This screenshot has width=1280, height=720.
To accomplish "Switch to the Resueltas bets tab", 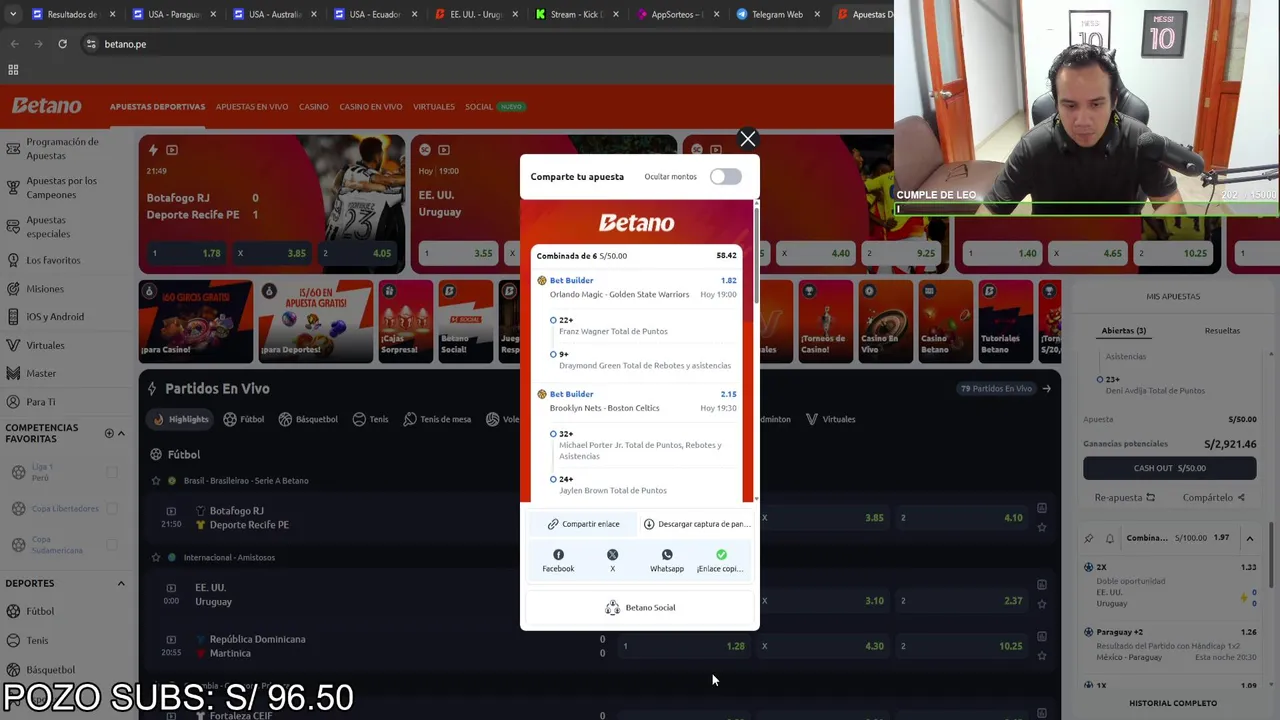I will click(1222, 331).
